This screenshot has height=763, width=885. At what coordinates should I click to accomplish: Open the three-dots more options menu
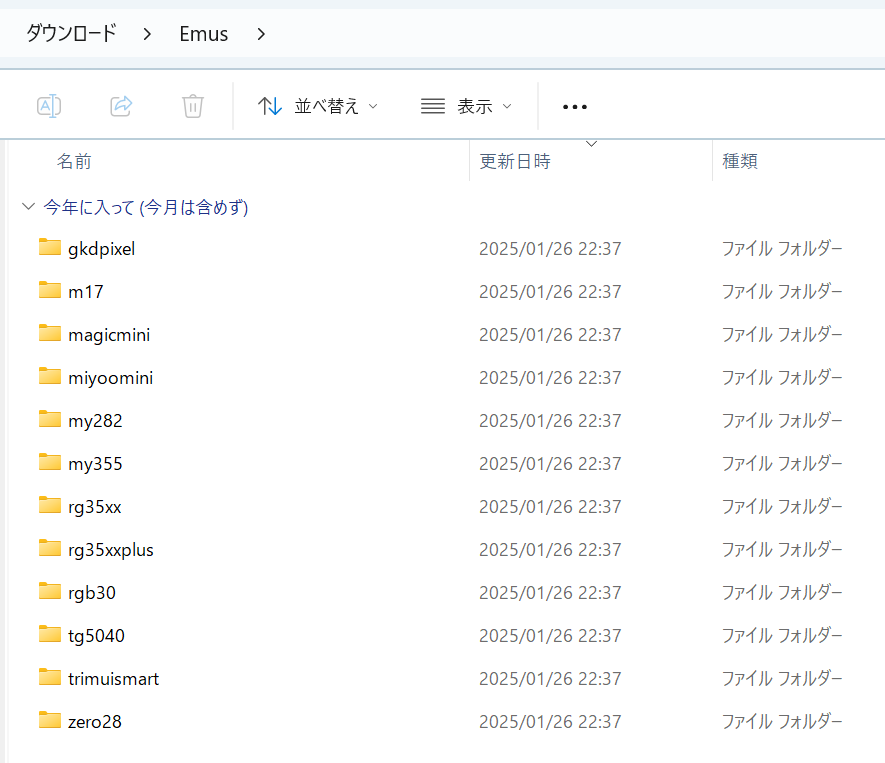[x=575, y=107]
